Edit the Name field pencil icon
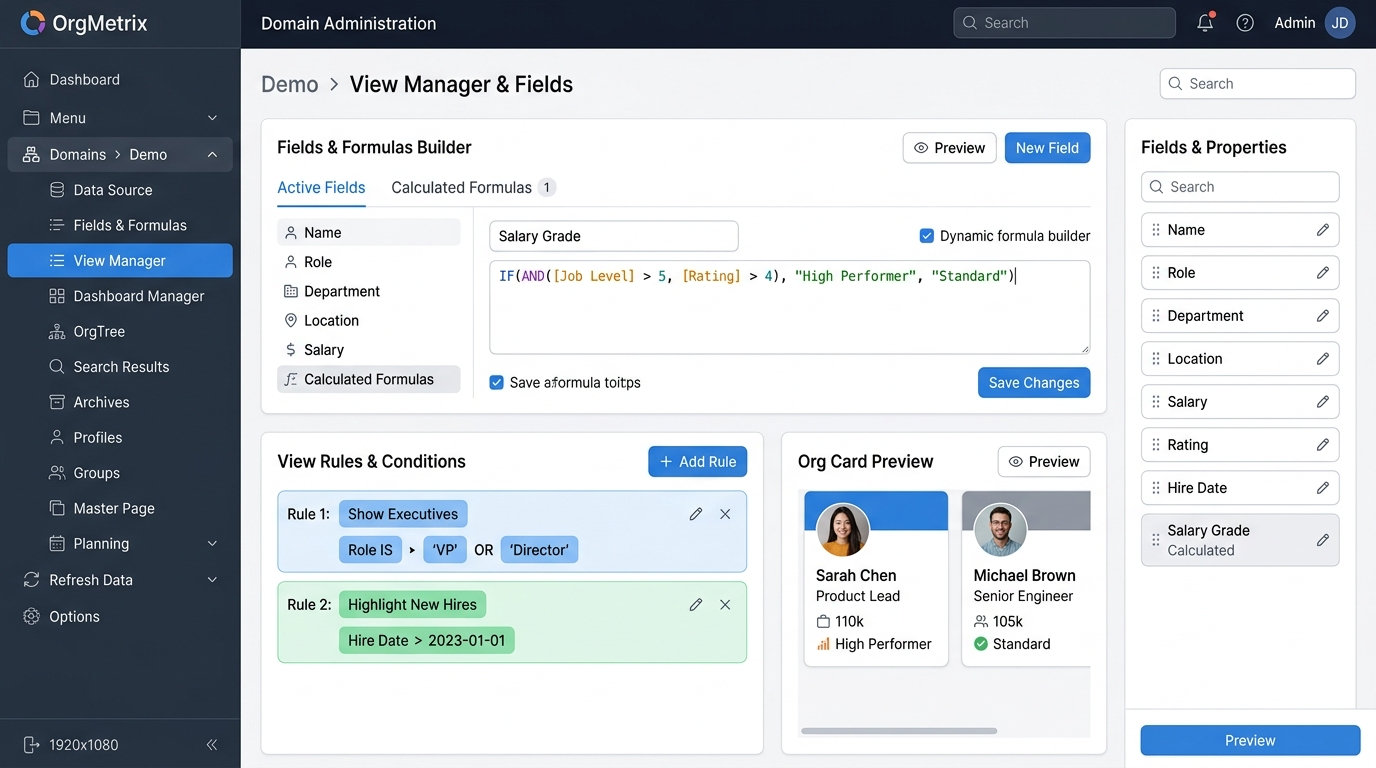 pyautogui.click(x=1323, y=230)
